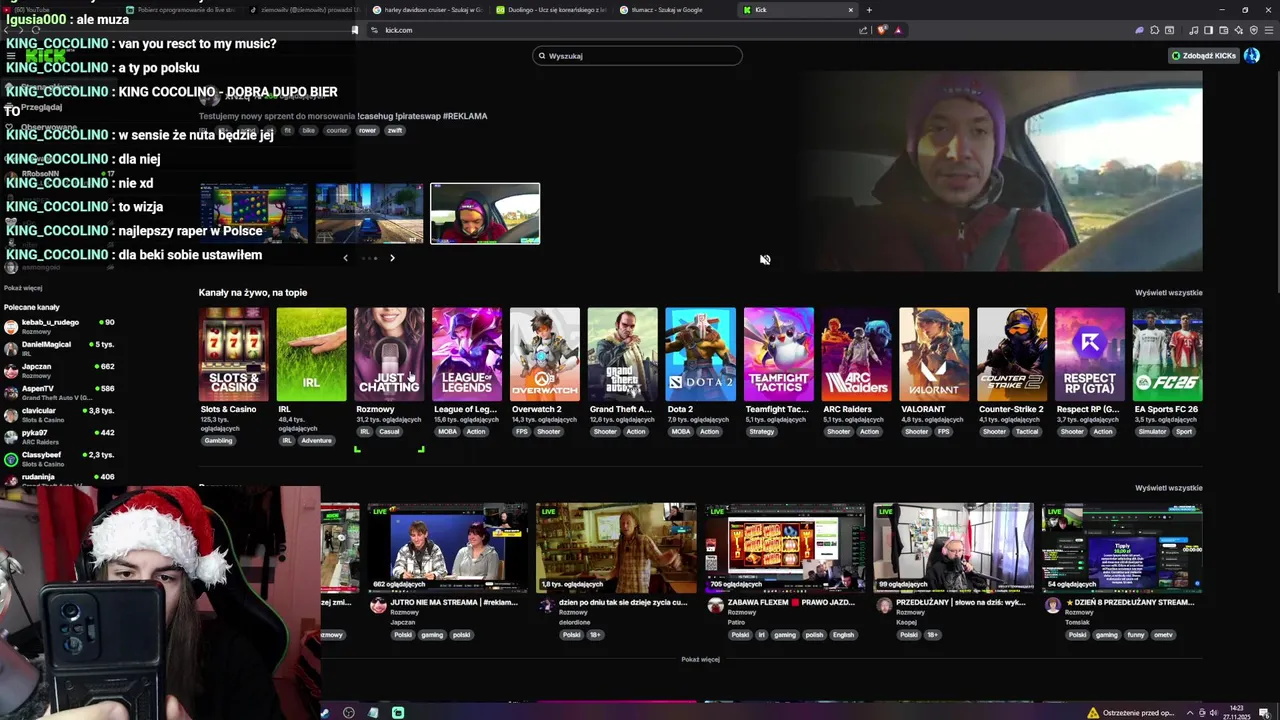Click the Brave Rewards triangle icon

click(898, 30)
